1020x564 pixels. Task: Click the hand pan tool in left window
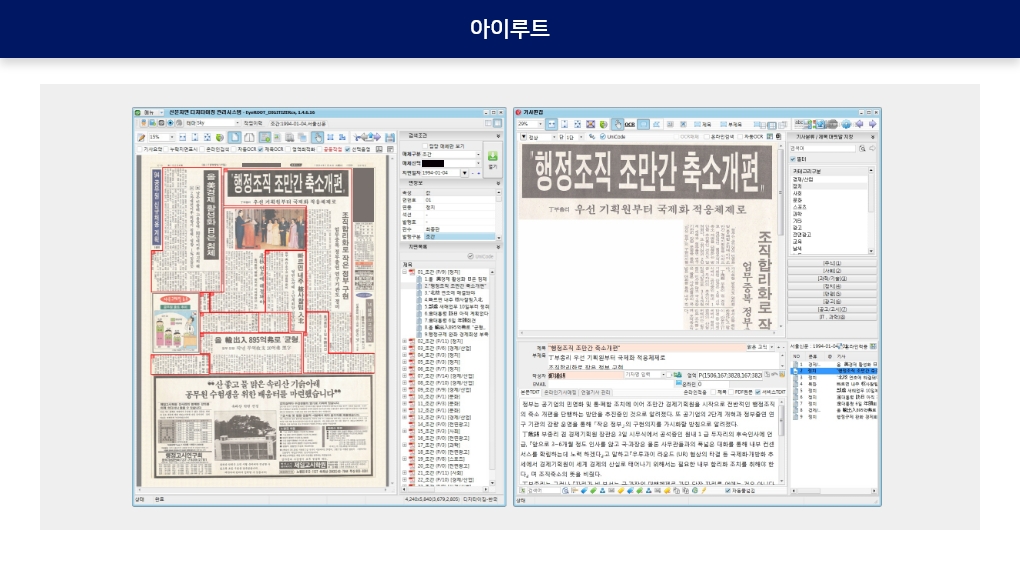[x=317, y=137]
